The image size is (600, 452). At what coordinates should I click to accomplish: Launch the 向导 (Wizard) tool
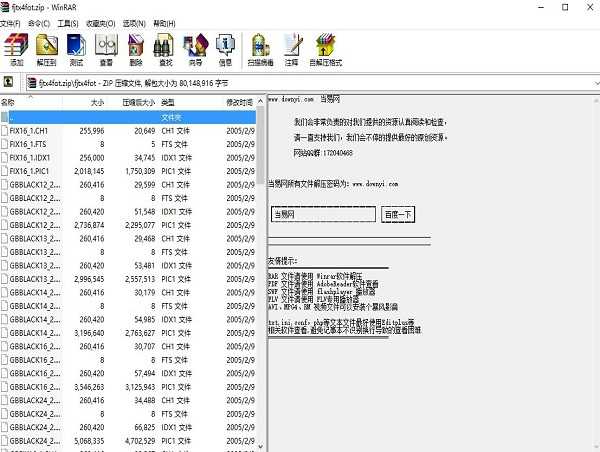[196, 47]
